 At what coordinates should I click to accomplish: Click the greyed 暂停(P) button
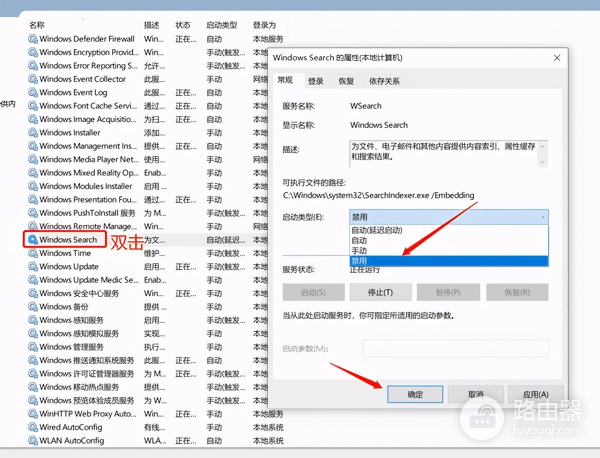tap(448, 292)
